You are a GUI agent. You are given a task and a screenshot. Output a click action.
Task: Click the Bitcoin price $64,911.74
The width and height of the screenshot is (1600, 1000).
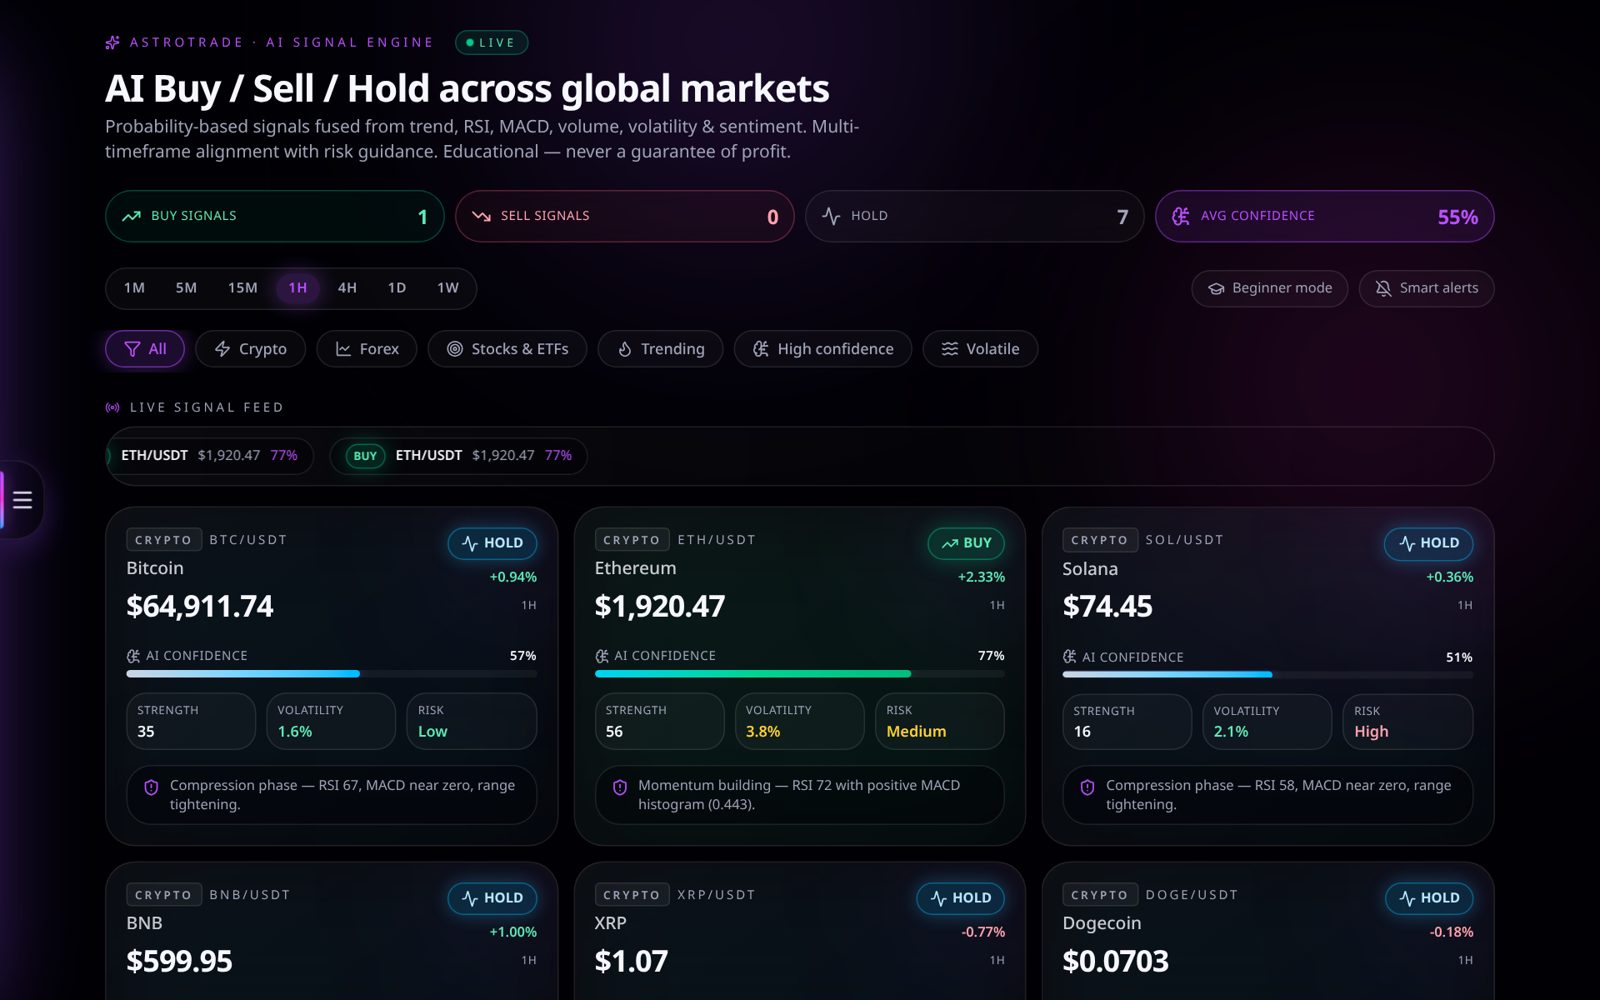click(x=200, y=606)
